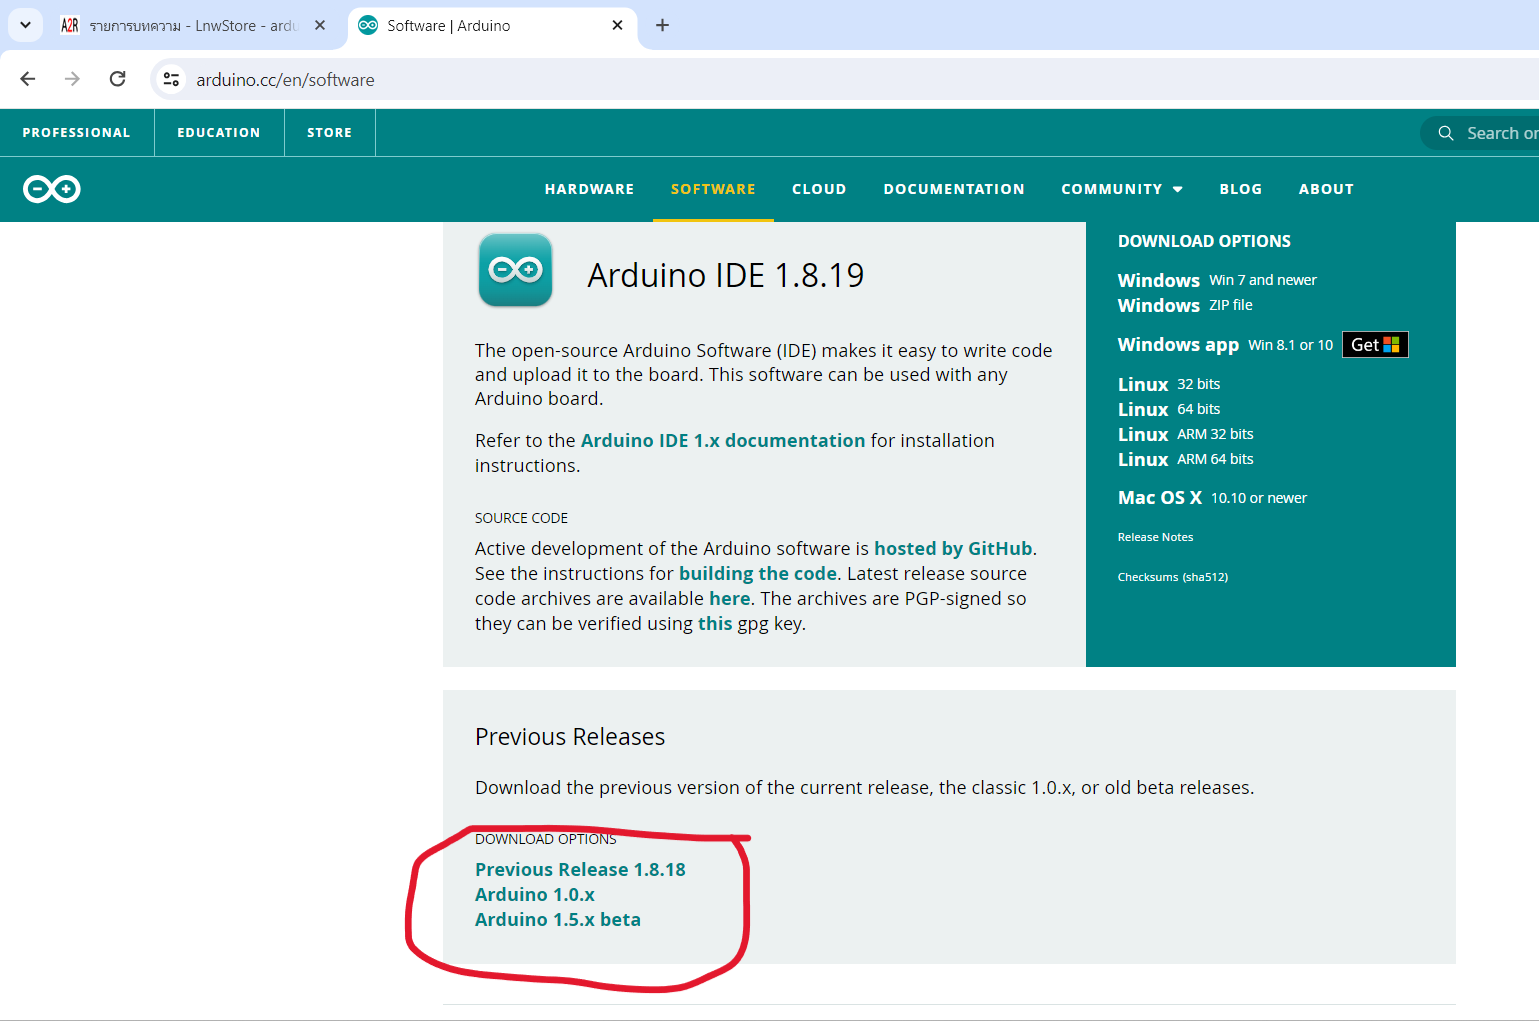Open the tab search dropdown arrow
Screen dimensions: 1539x1021
[x=25, y=25]
